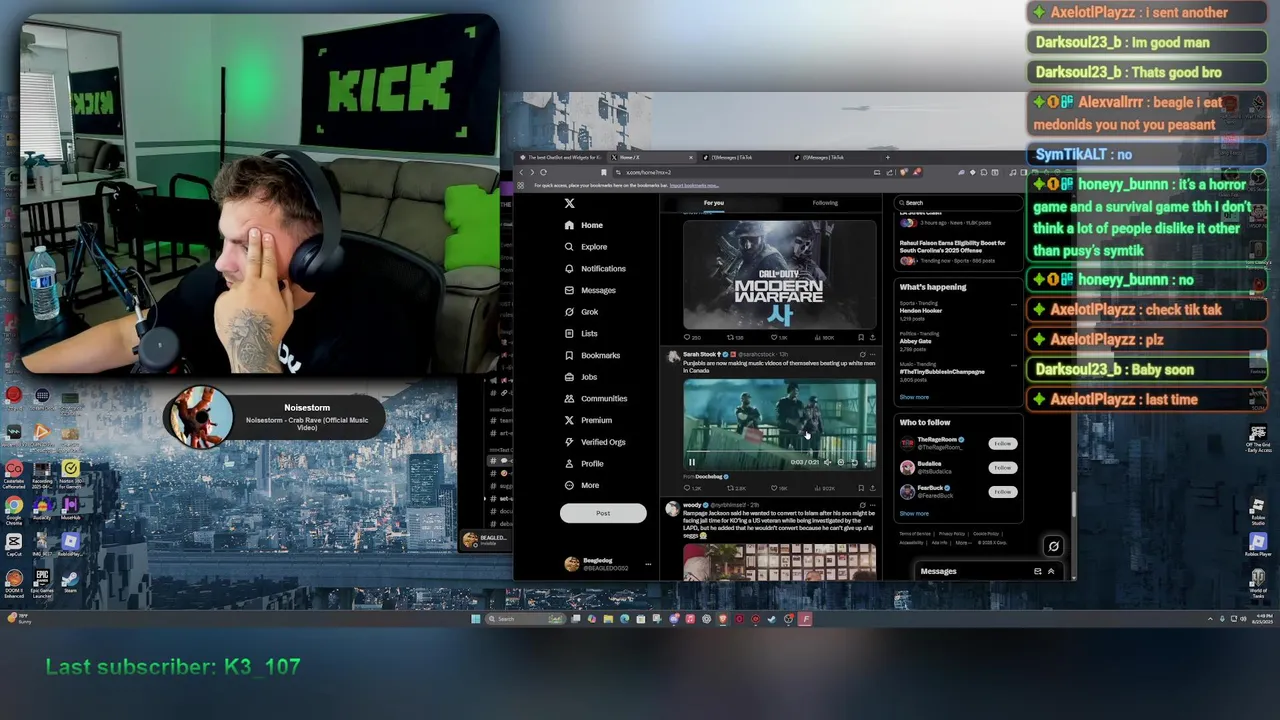Open the More menu in X sidebar

(x=581, y=486)
